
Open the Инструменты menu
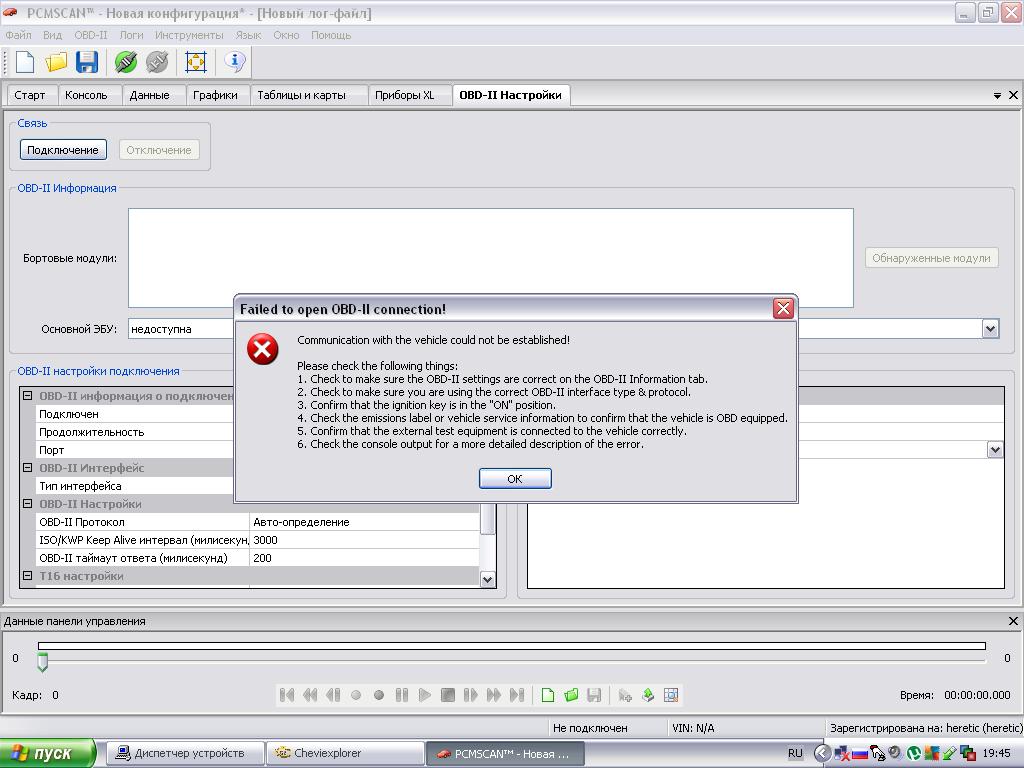point(189,35)
